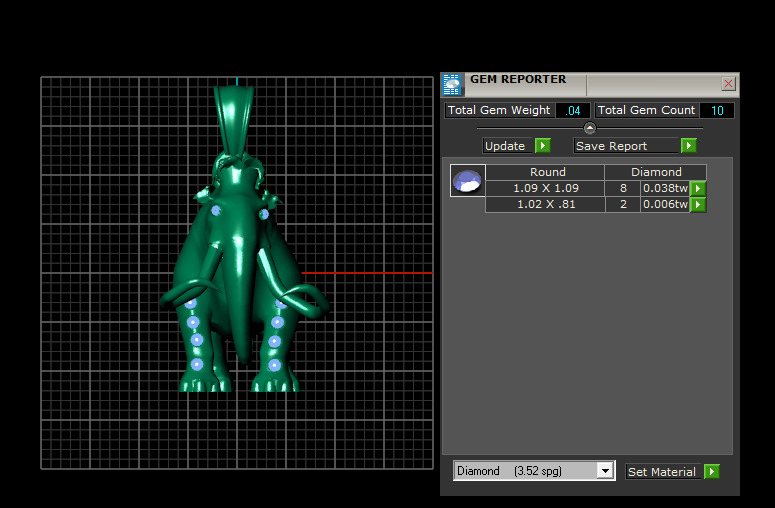Click the gem count 2 cell
This screenshot has width=775, height=508.
623,205
